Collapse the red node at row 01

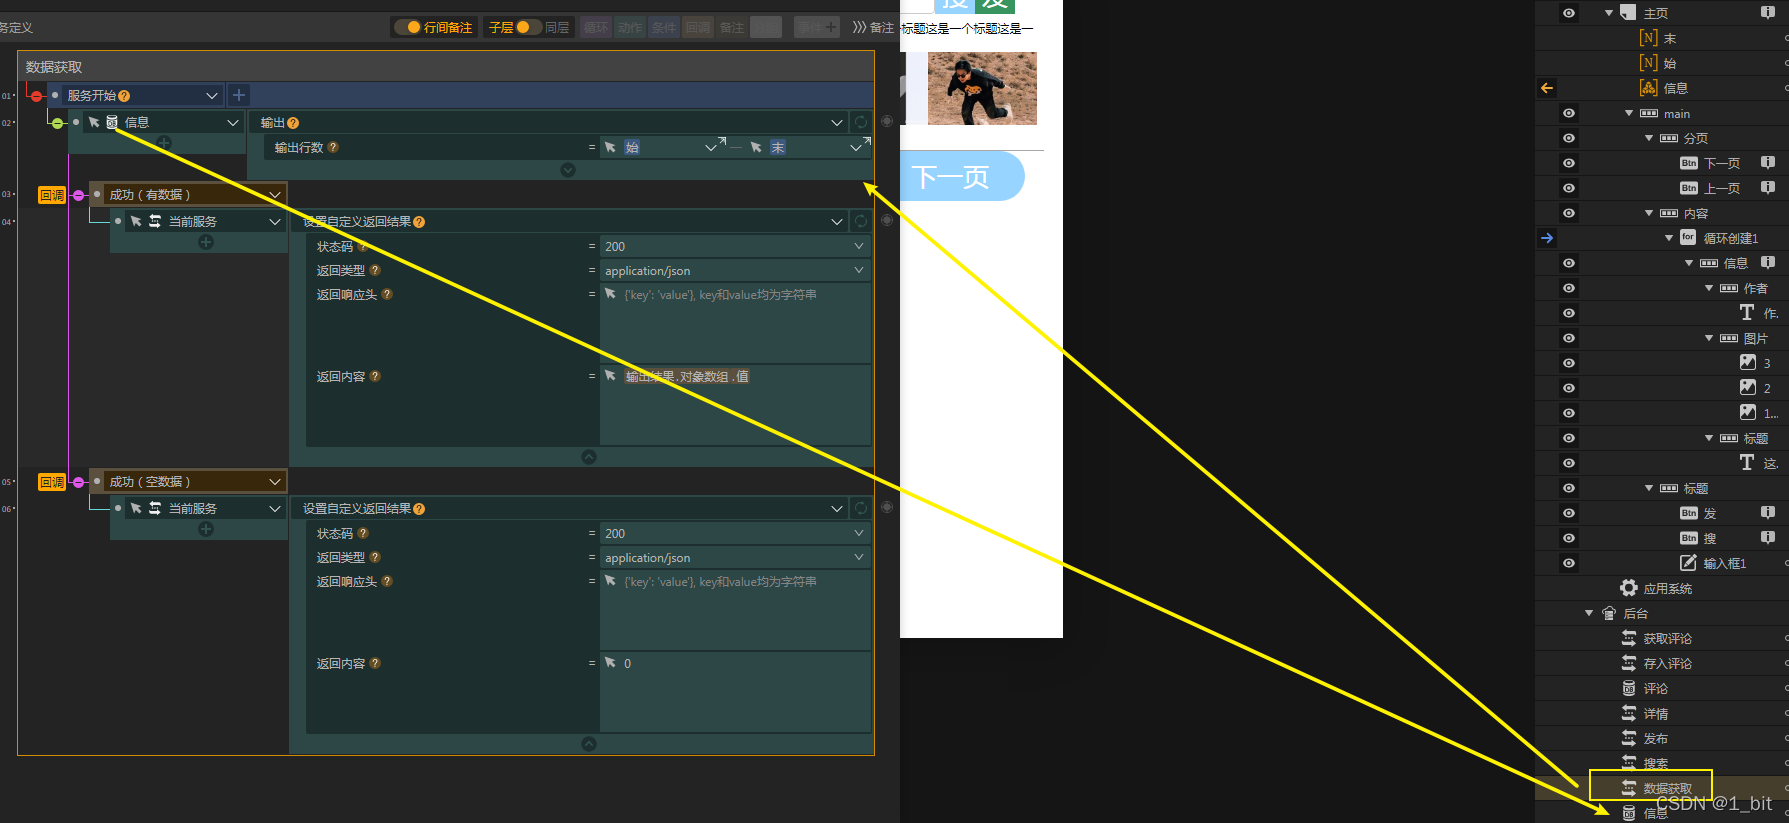pyautogui.click(x=37, y=96)
